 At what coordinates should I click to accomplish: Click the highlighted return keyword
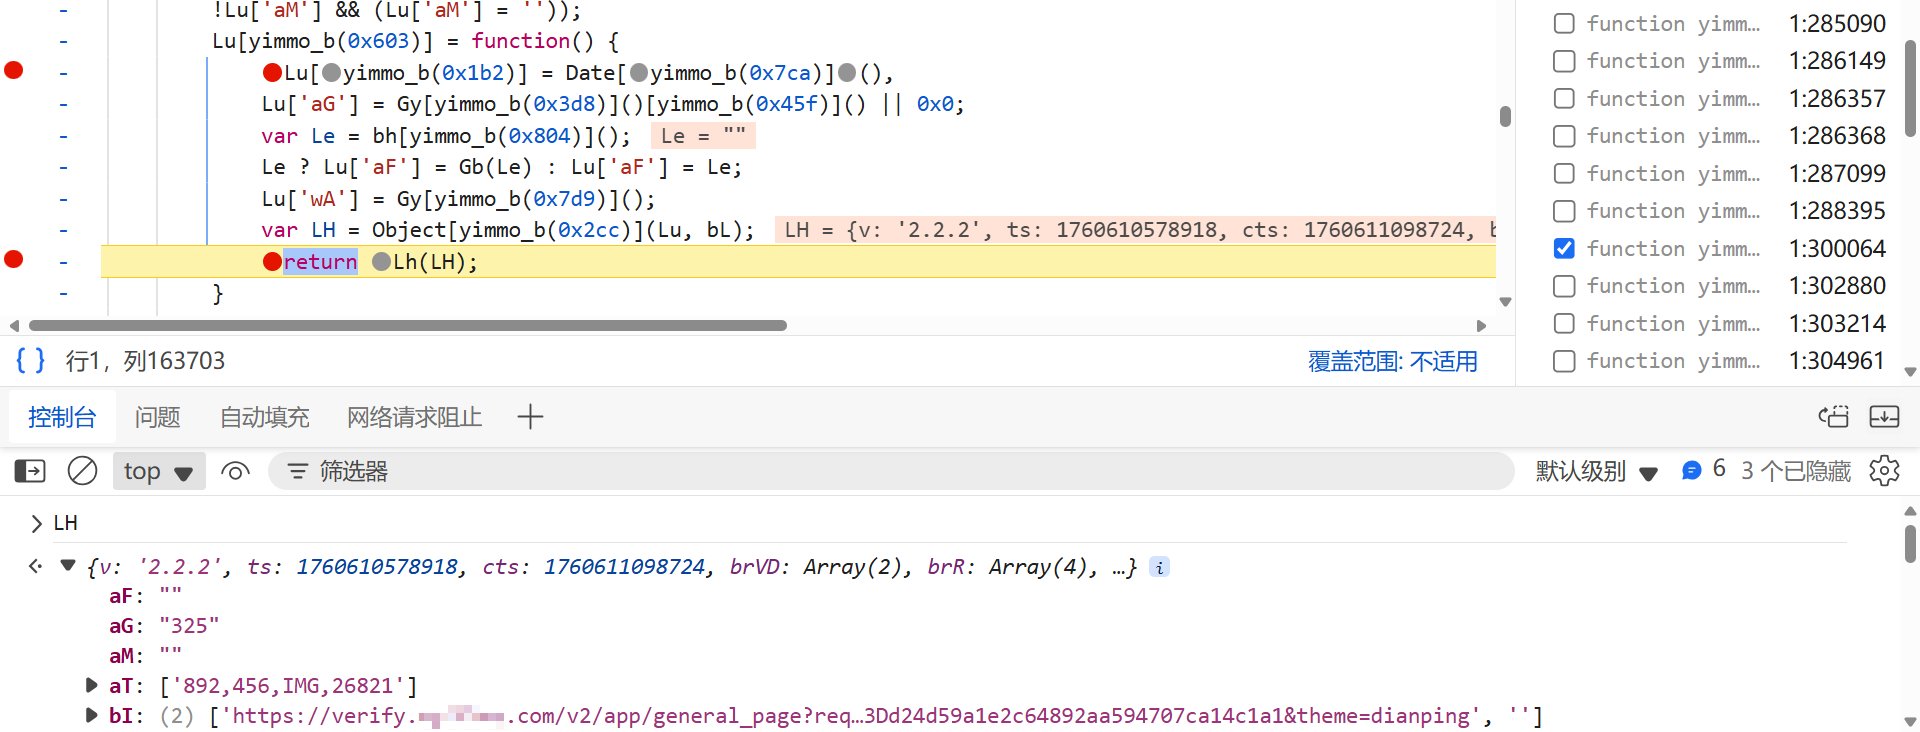(x=320, y=262)
